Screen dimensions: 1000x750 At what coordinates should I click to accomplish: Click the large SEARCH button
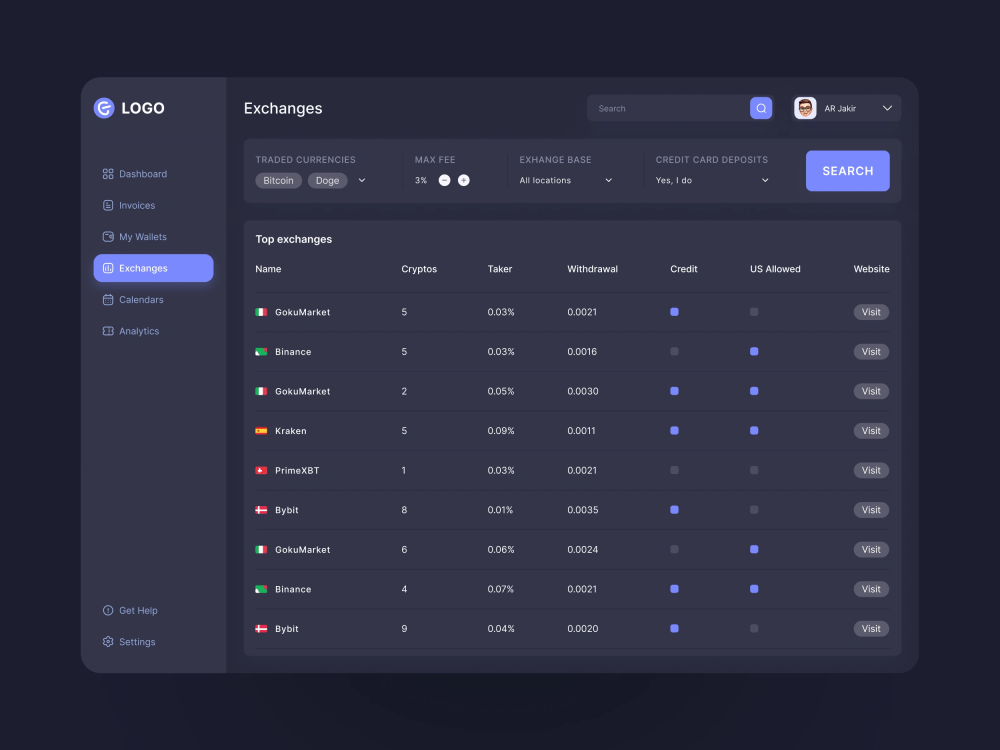(x=848, y=171)
